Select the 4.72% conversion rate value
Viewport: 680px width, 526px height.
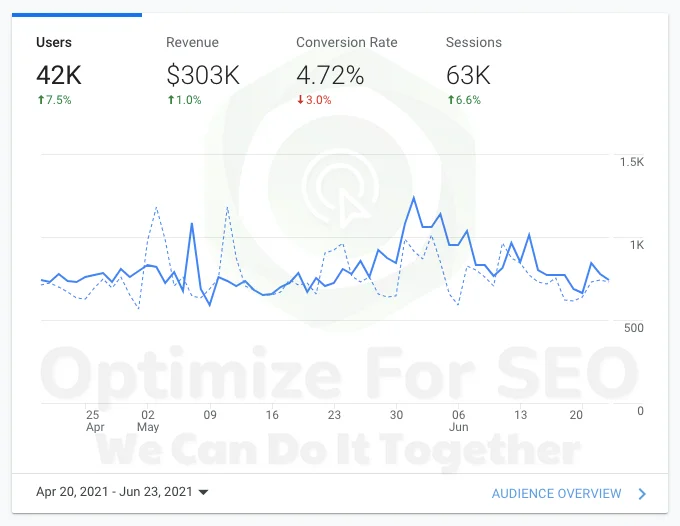(330, 75)
